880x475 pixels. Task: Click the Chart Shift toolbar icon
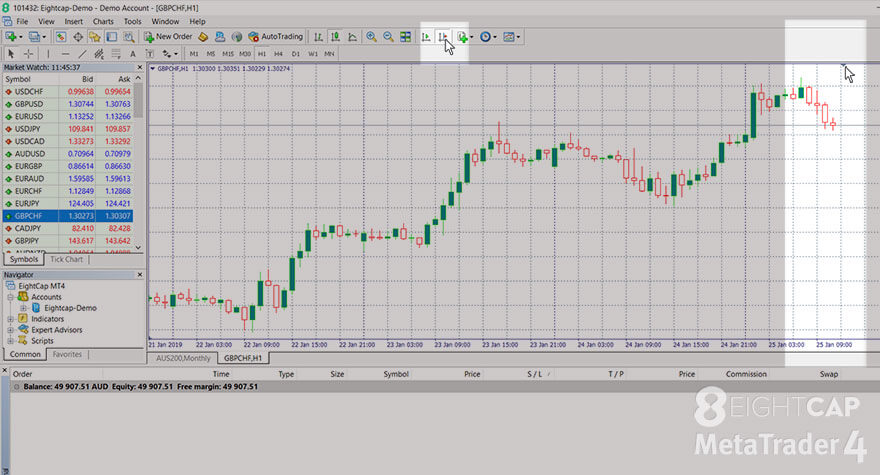click(x=443, y=36)
